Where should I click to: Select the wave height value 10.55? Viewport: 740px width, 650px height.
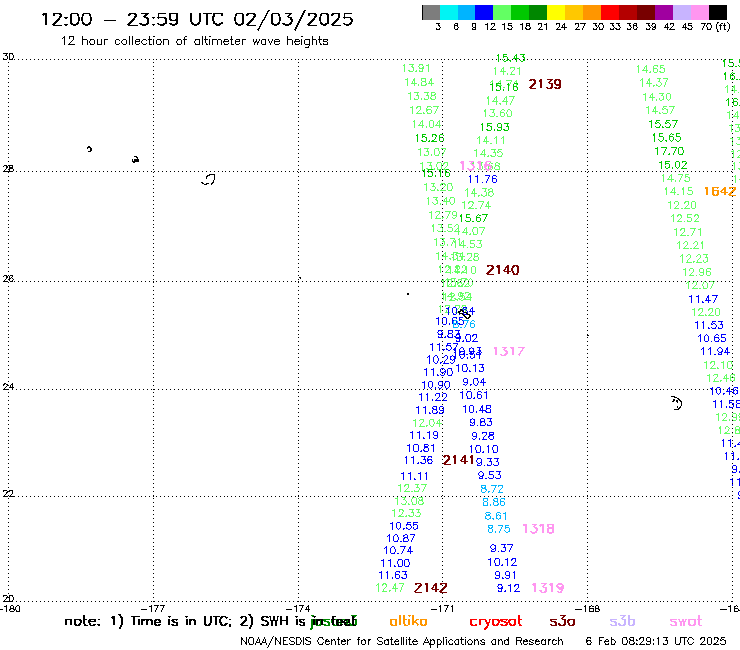(x=404, y=526)
